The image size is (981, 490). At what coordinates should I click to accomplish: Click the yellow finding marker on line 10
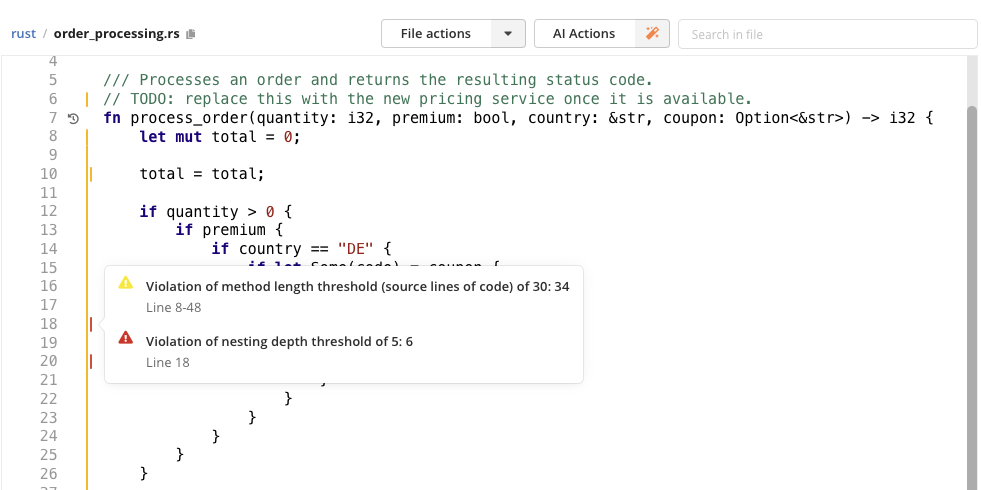(x=91, y=174)
